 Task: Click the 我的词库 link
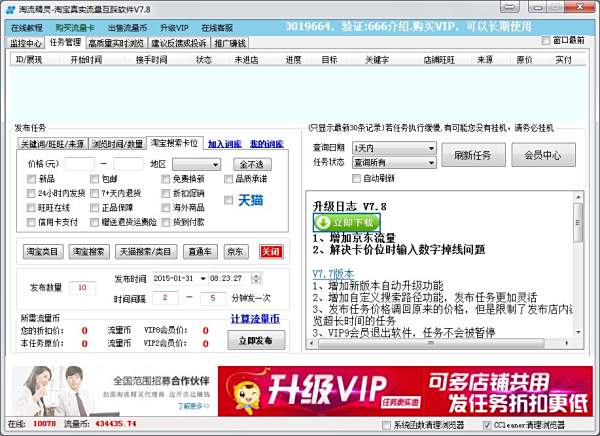click(267, 144)
